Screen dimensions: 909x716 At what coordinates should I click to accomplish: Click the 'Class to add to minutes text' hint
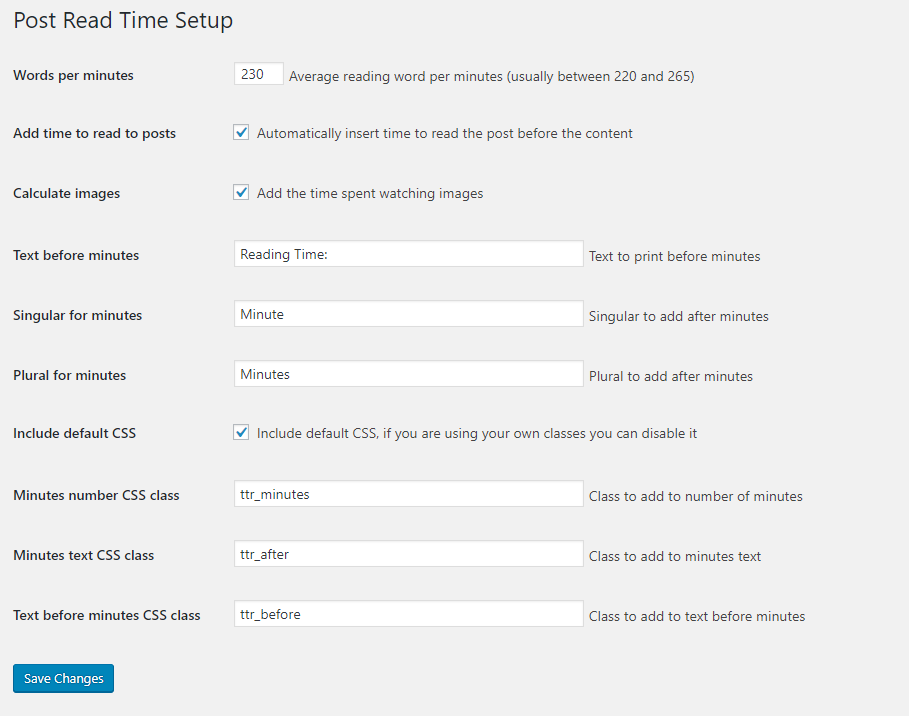(675, 557)
